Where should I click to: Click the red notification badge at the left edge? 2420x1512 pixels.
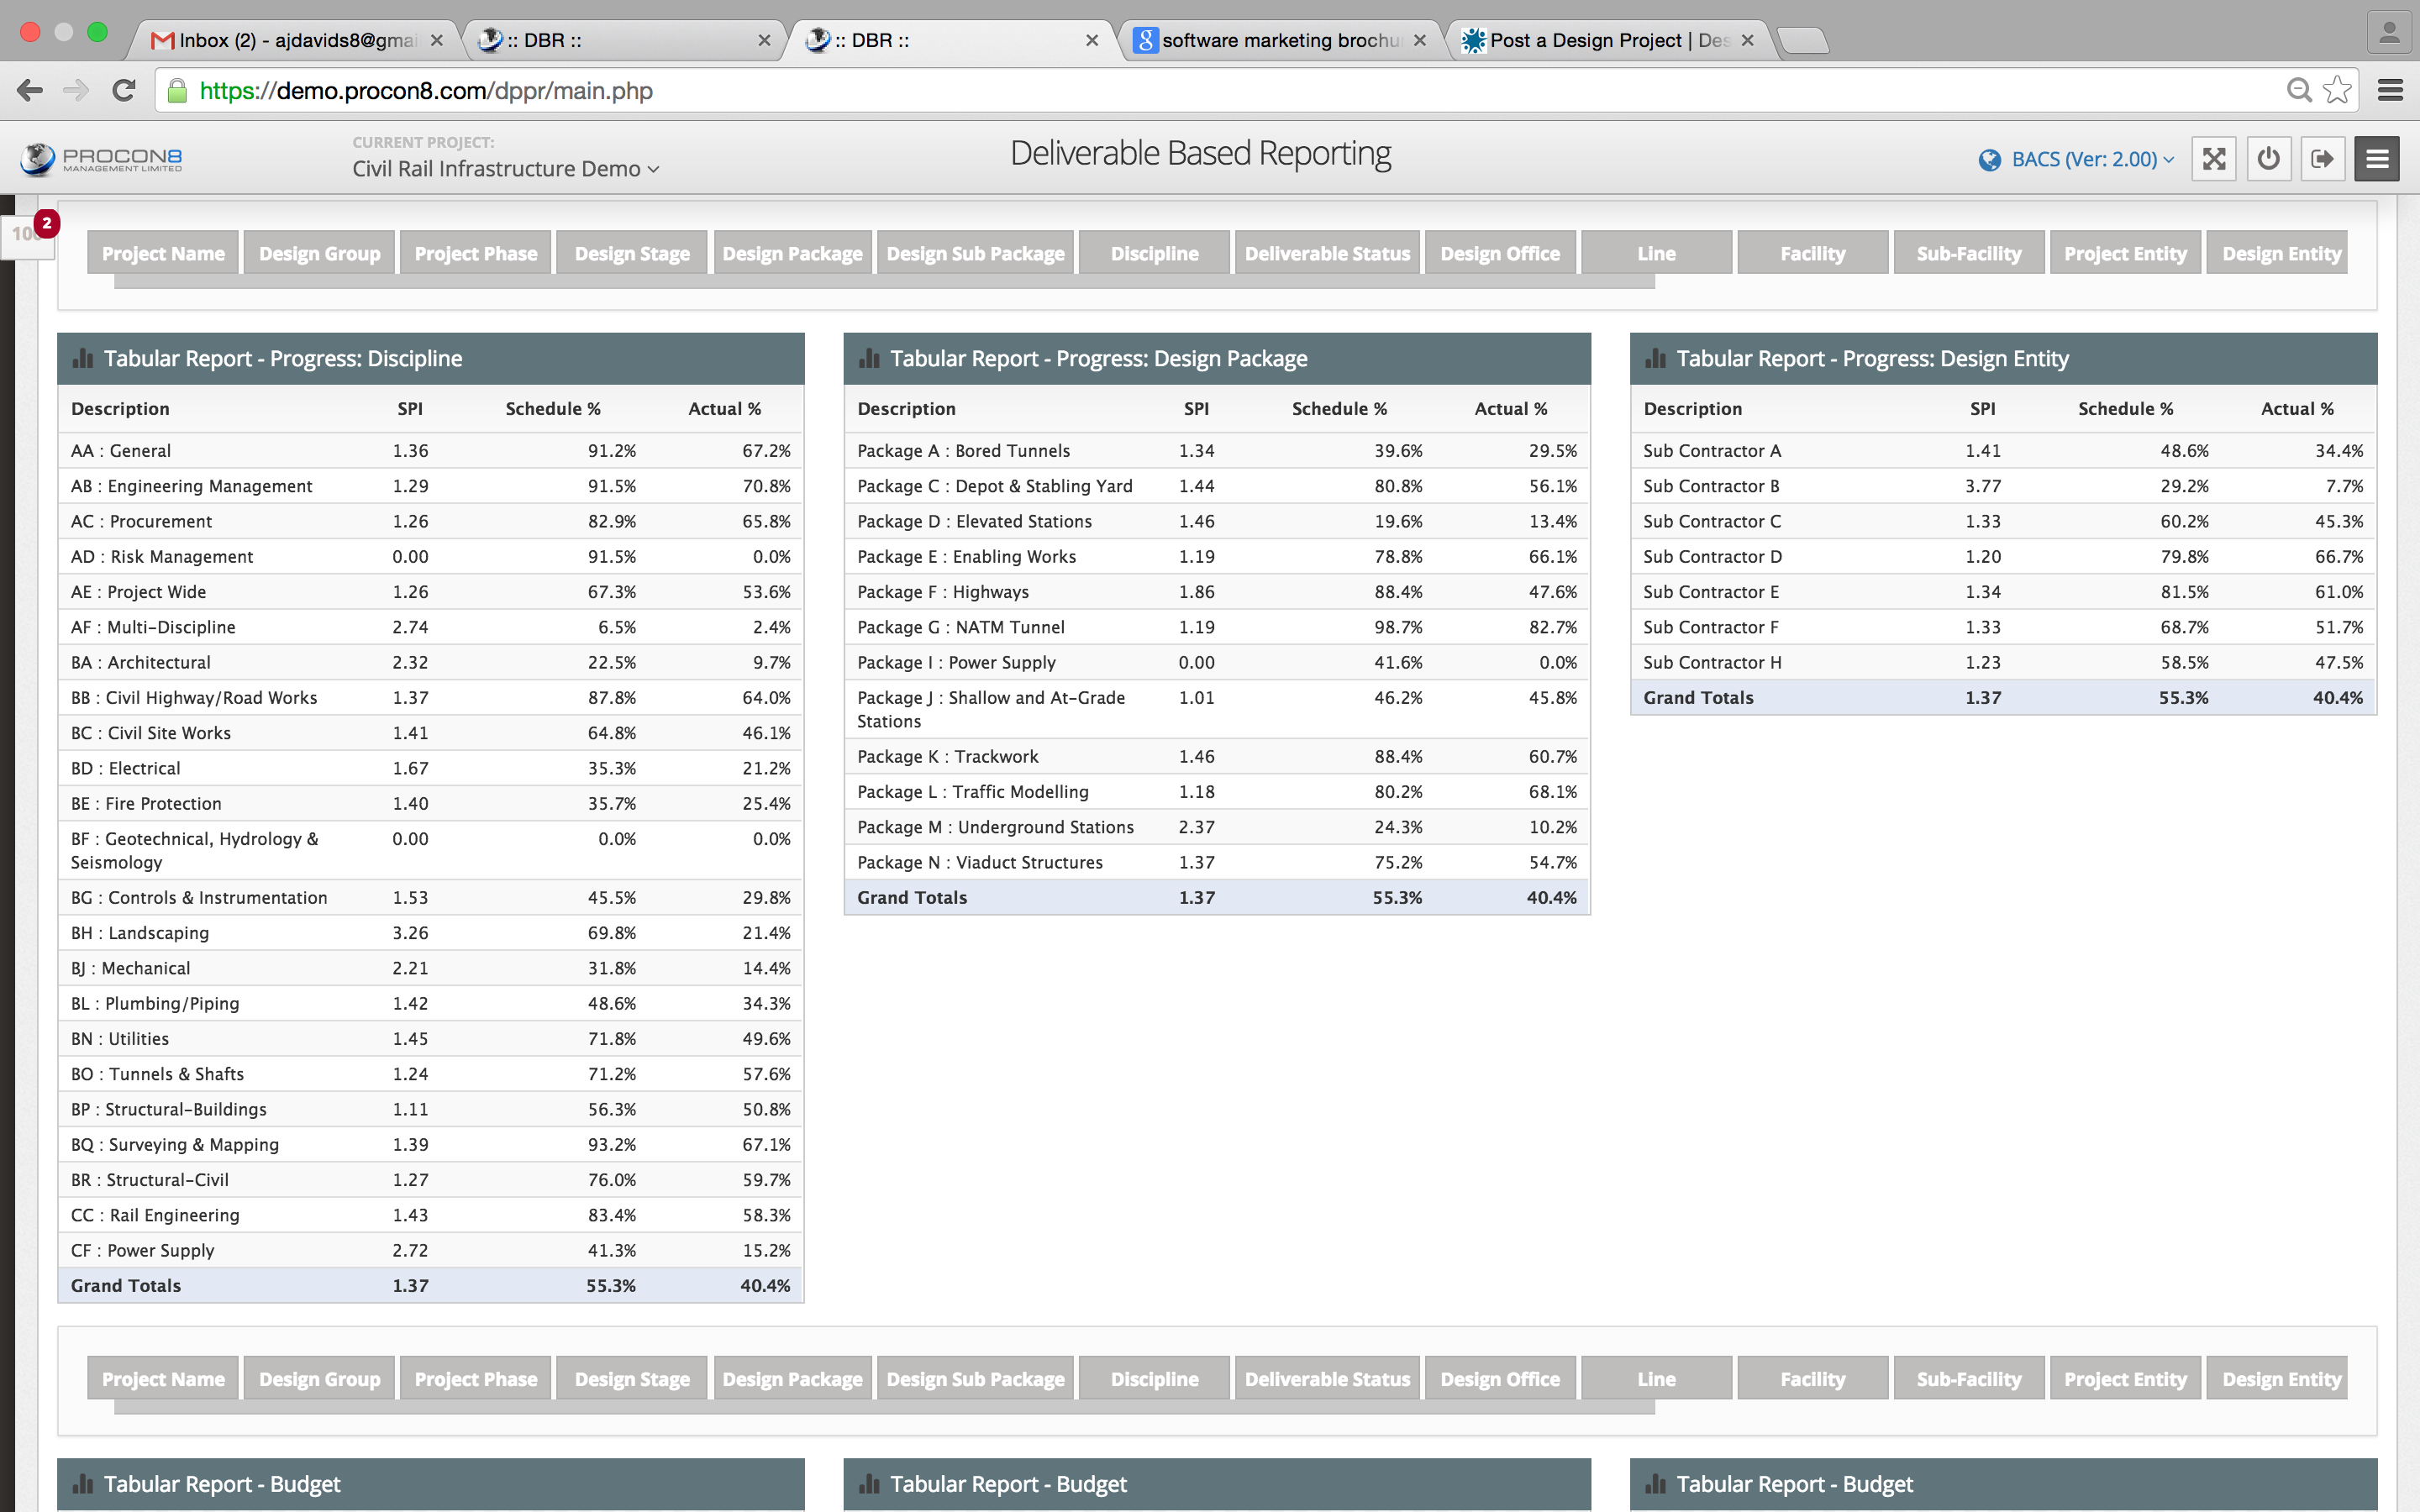tap(46, 223)
